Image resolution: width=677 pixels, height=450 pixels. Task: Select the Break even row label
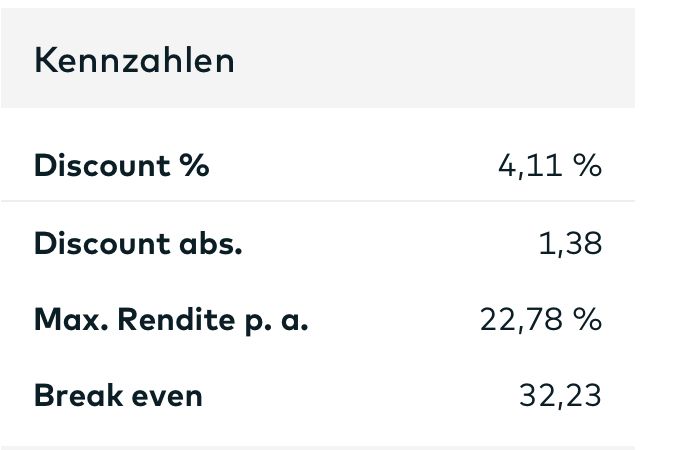pos(118,396)
